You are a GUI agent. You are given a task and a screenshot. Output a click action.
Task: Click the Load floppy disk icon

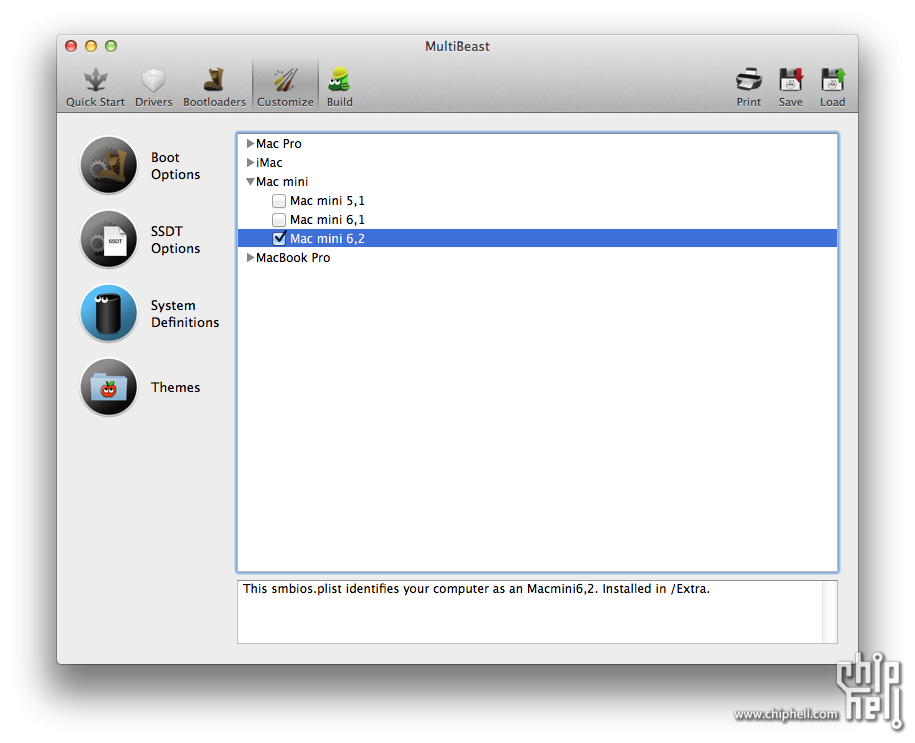(833, 81)
